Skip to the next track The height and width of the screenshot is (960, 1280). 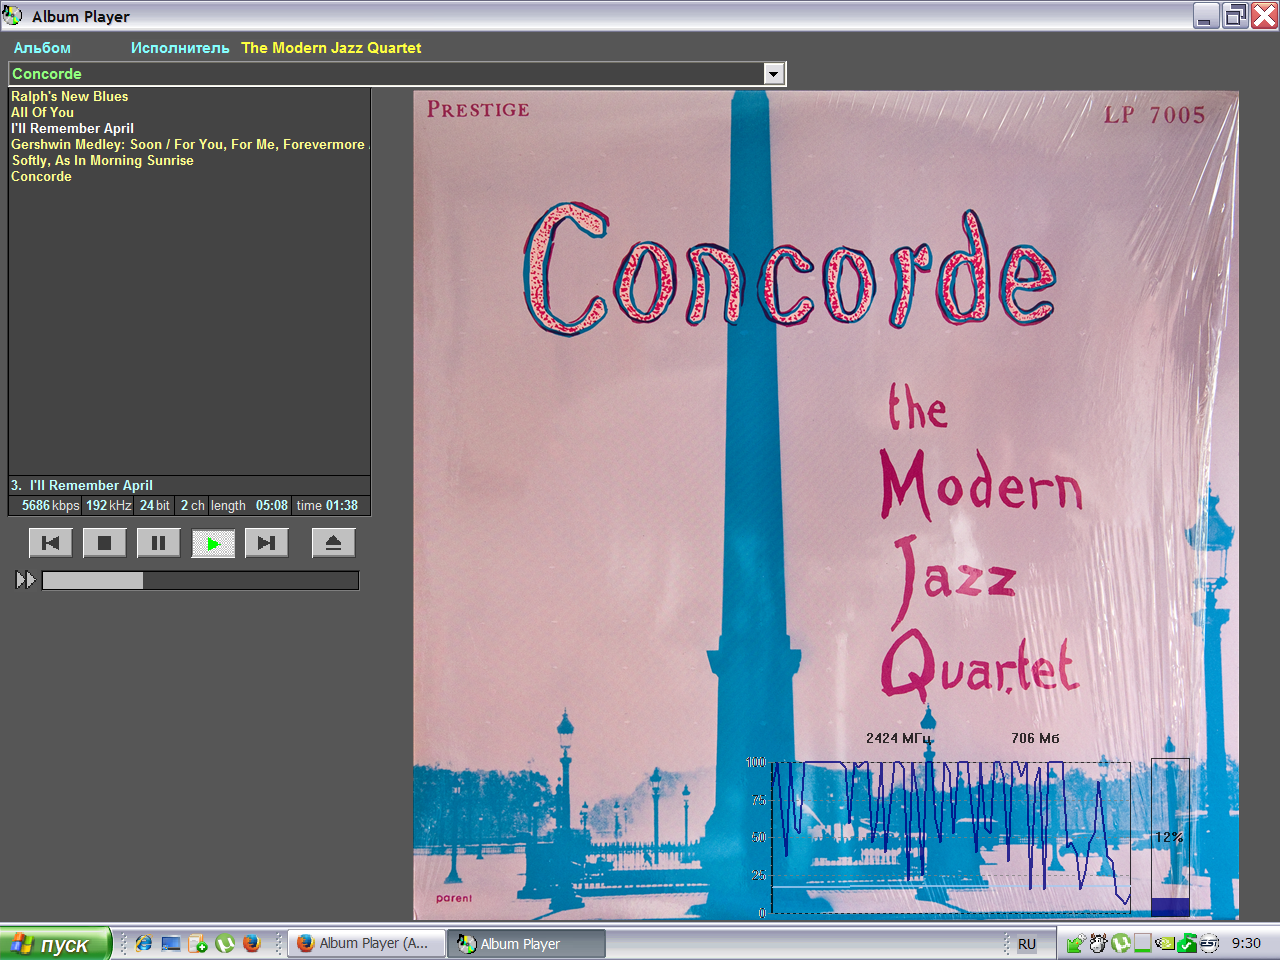point(266,543)
